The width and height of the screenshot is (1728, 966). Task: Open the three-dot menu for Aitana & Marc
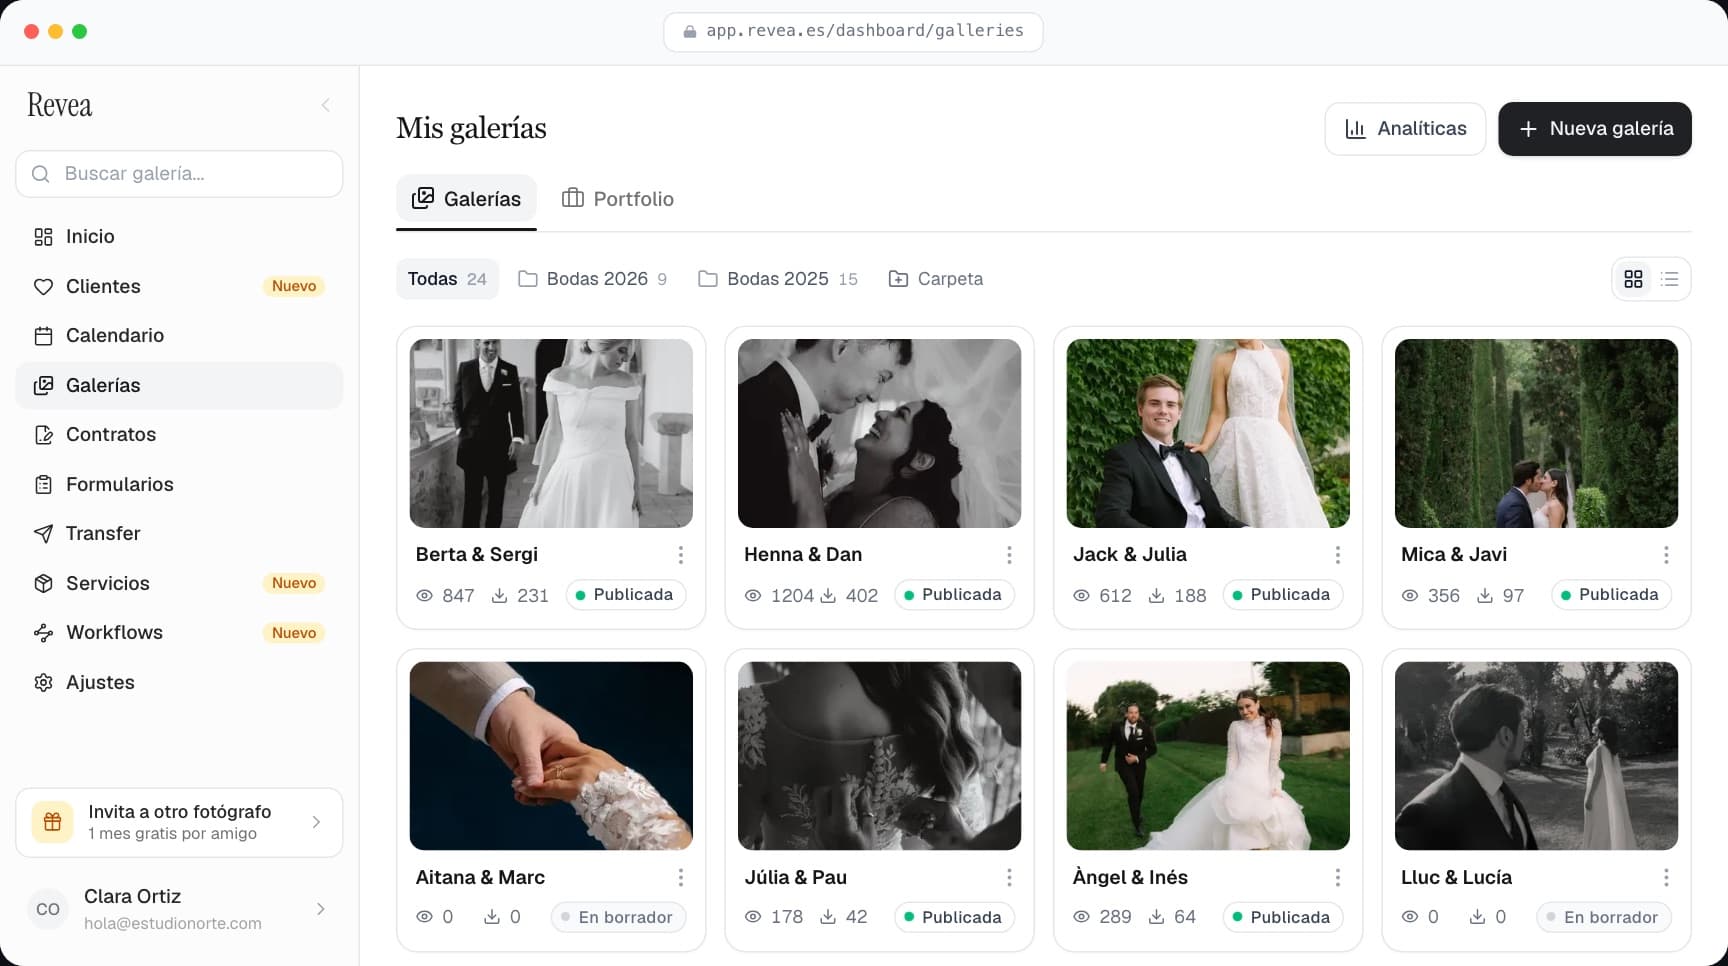tap(680, 877)
